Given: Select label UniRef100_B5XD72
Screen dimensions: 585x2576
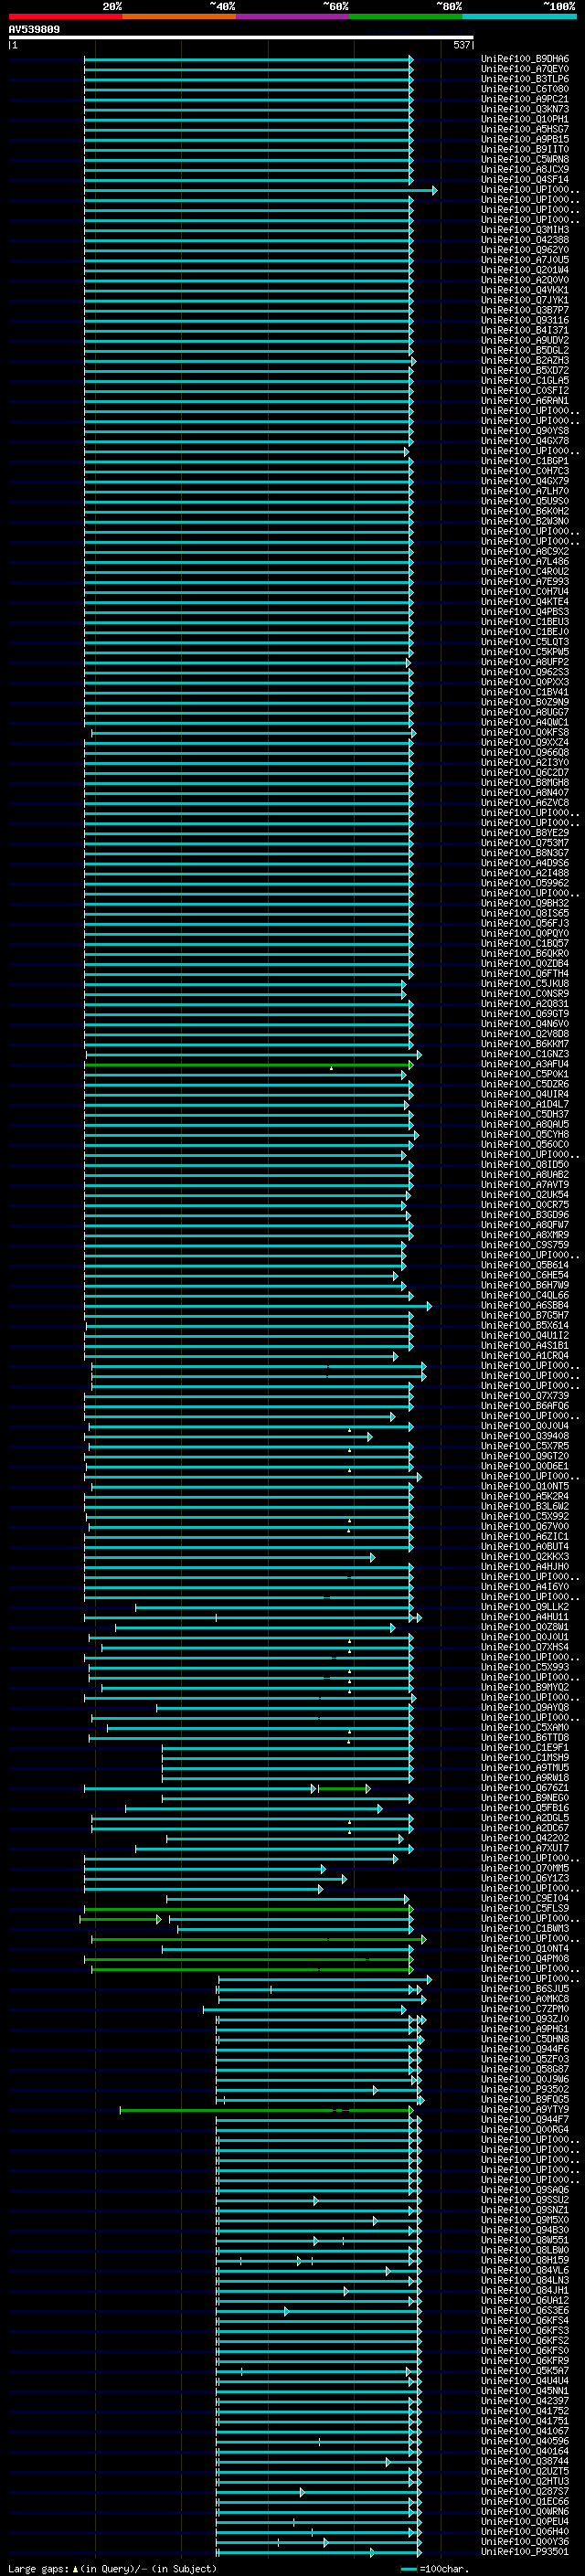Looking at the screenshot, I should 525,370.
